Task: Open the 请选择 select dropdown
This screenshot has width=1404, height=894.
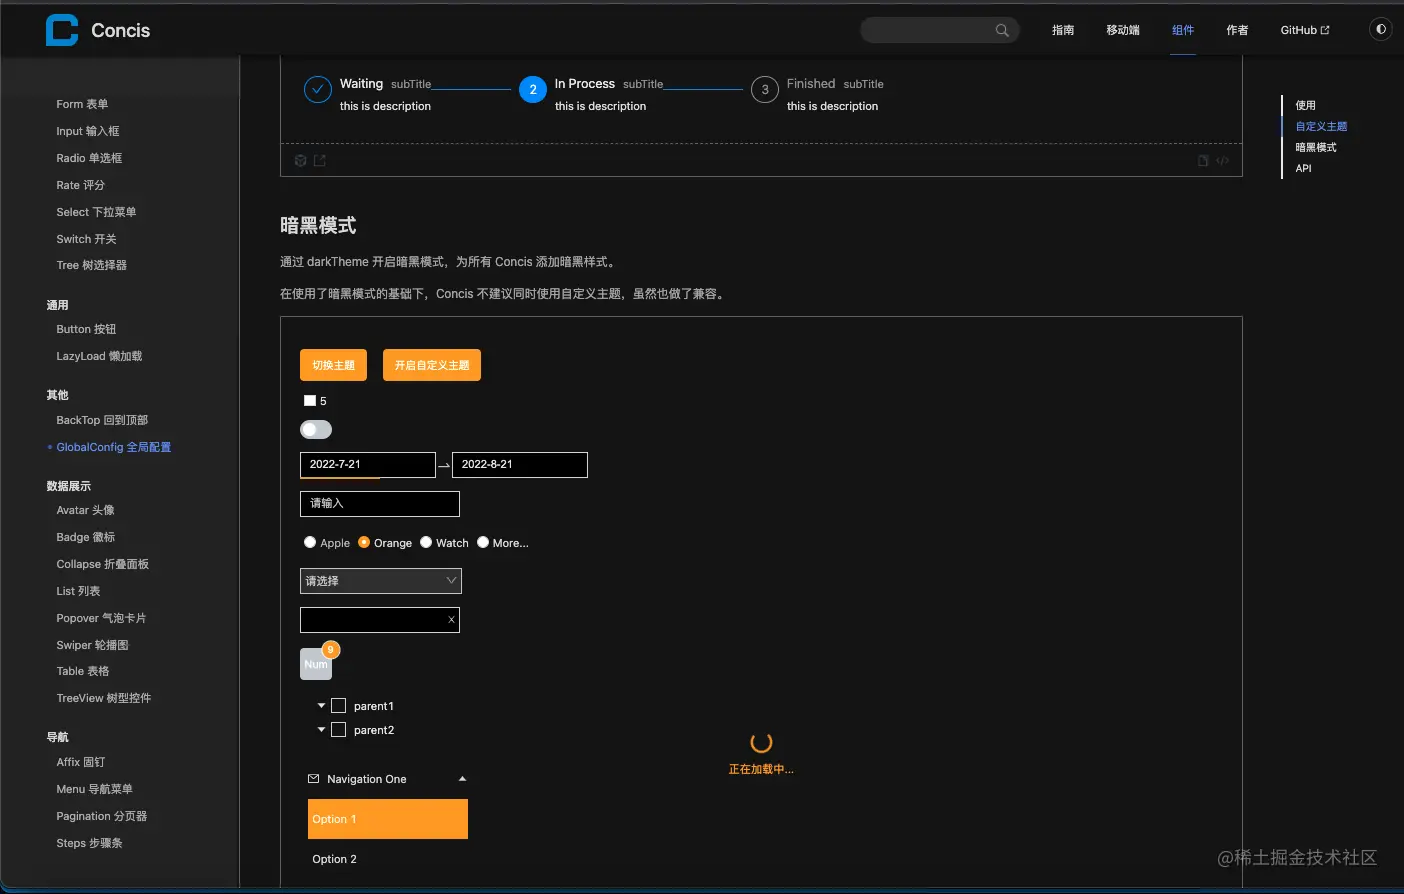Action: point(381,581)
